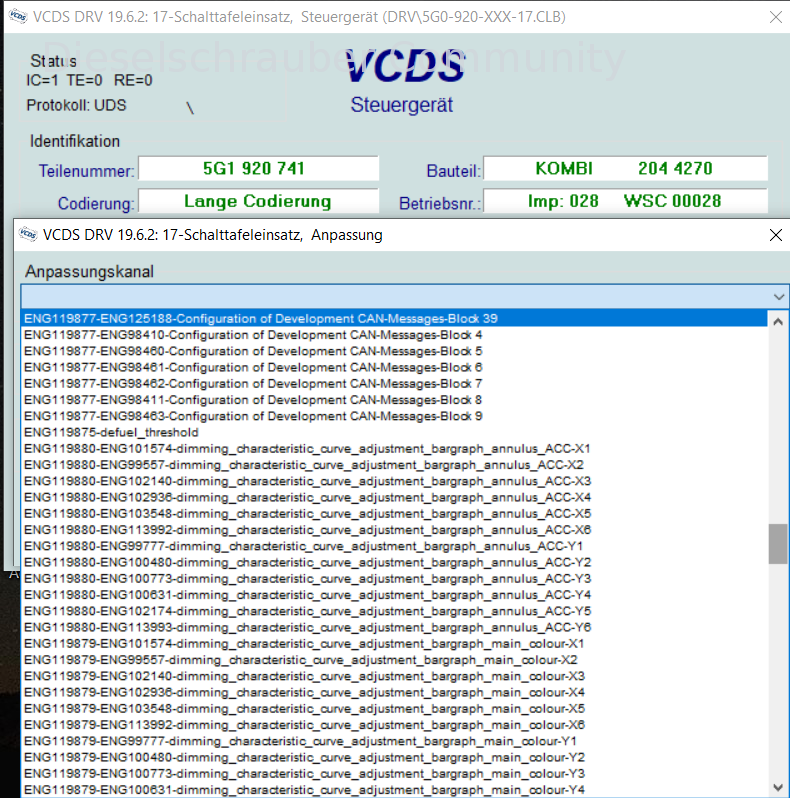Image resolution: width=790 pixels, height=798 pixels.
Task: Select ENG119875-defuel_threshold entry
Action: click(394, 433)
